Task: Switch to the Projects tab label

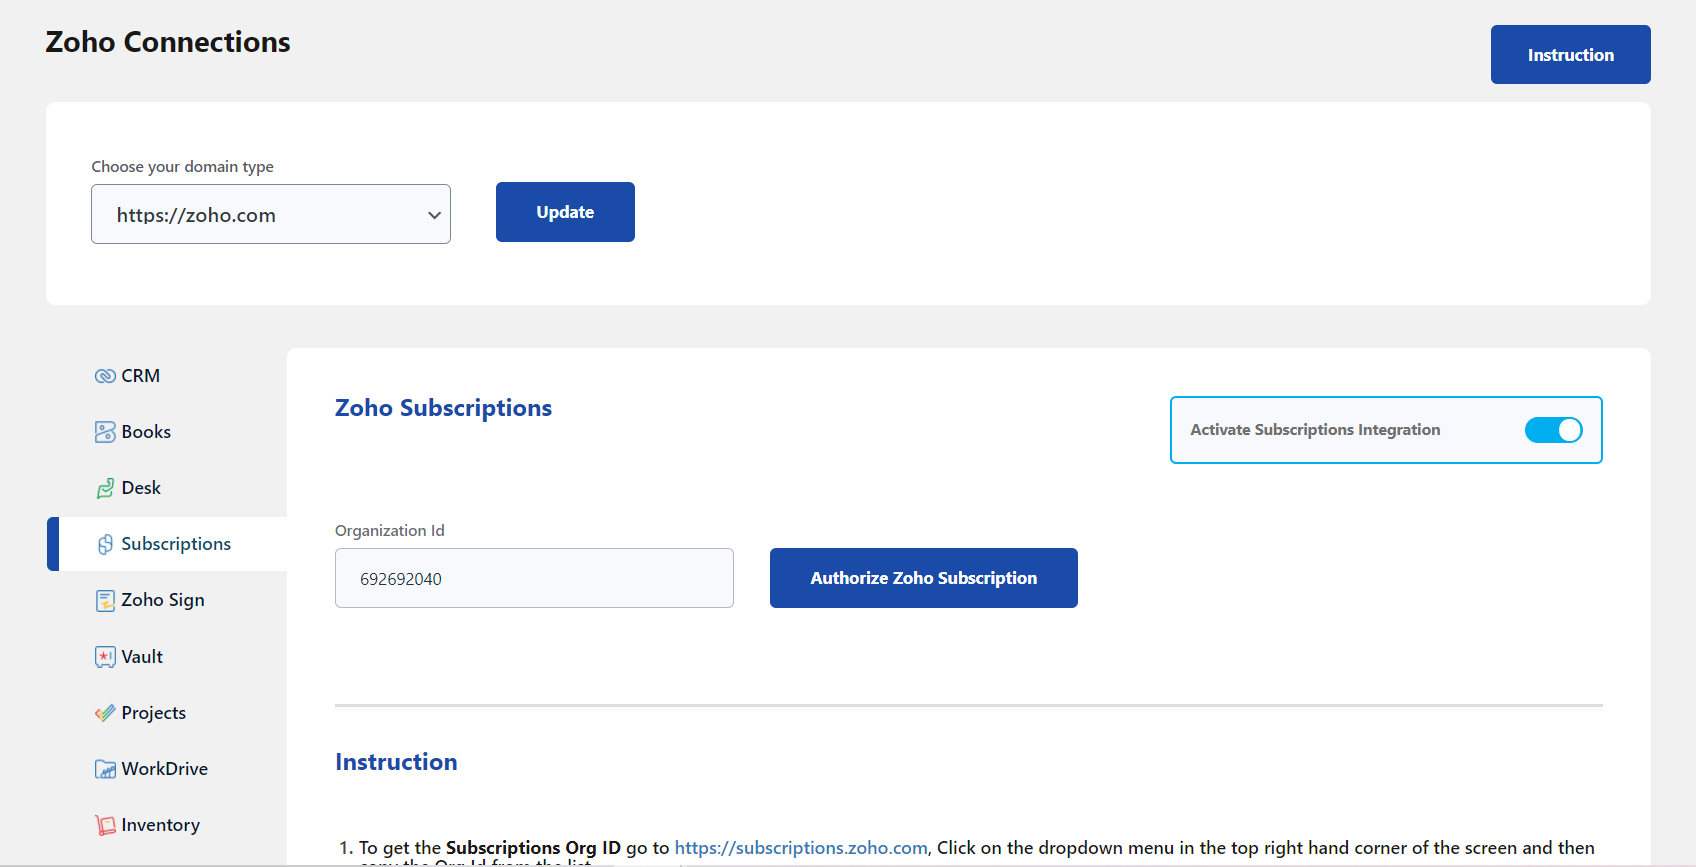Action: (154, 713)
